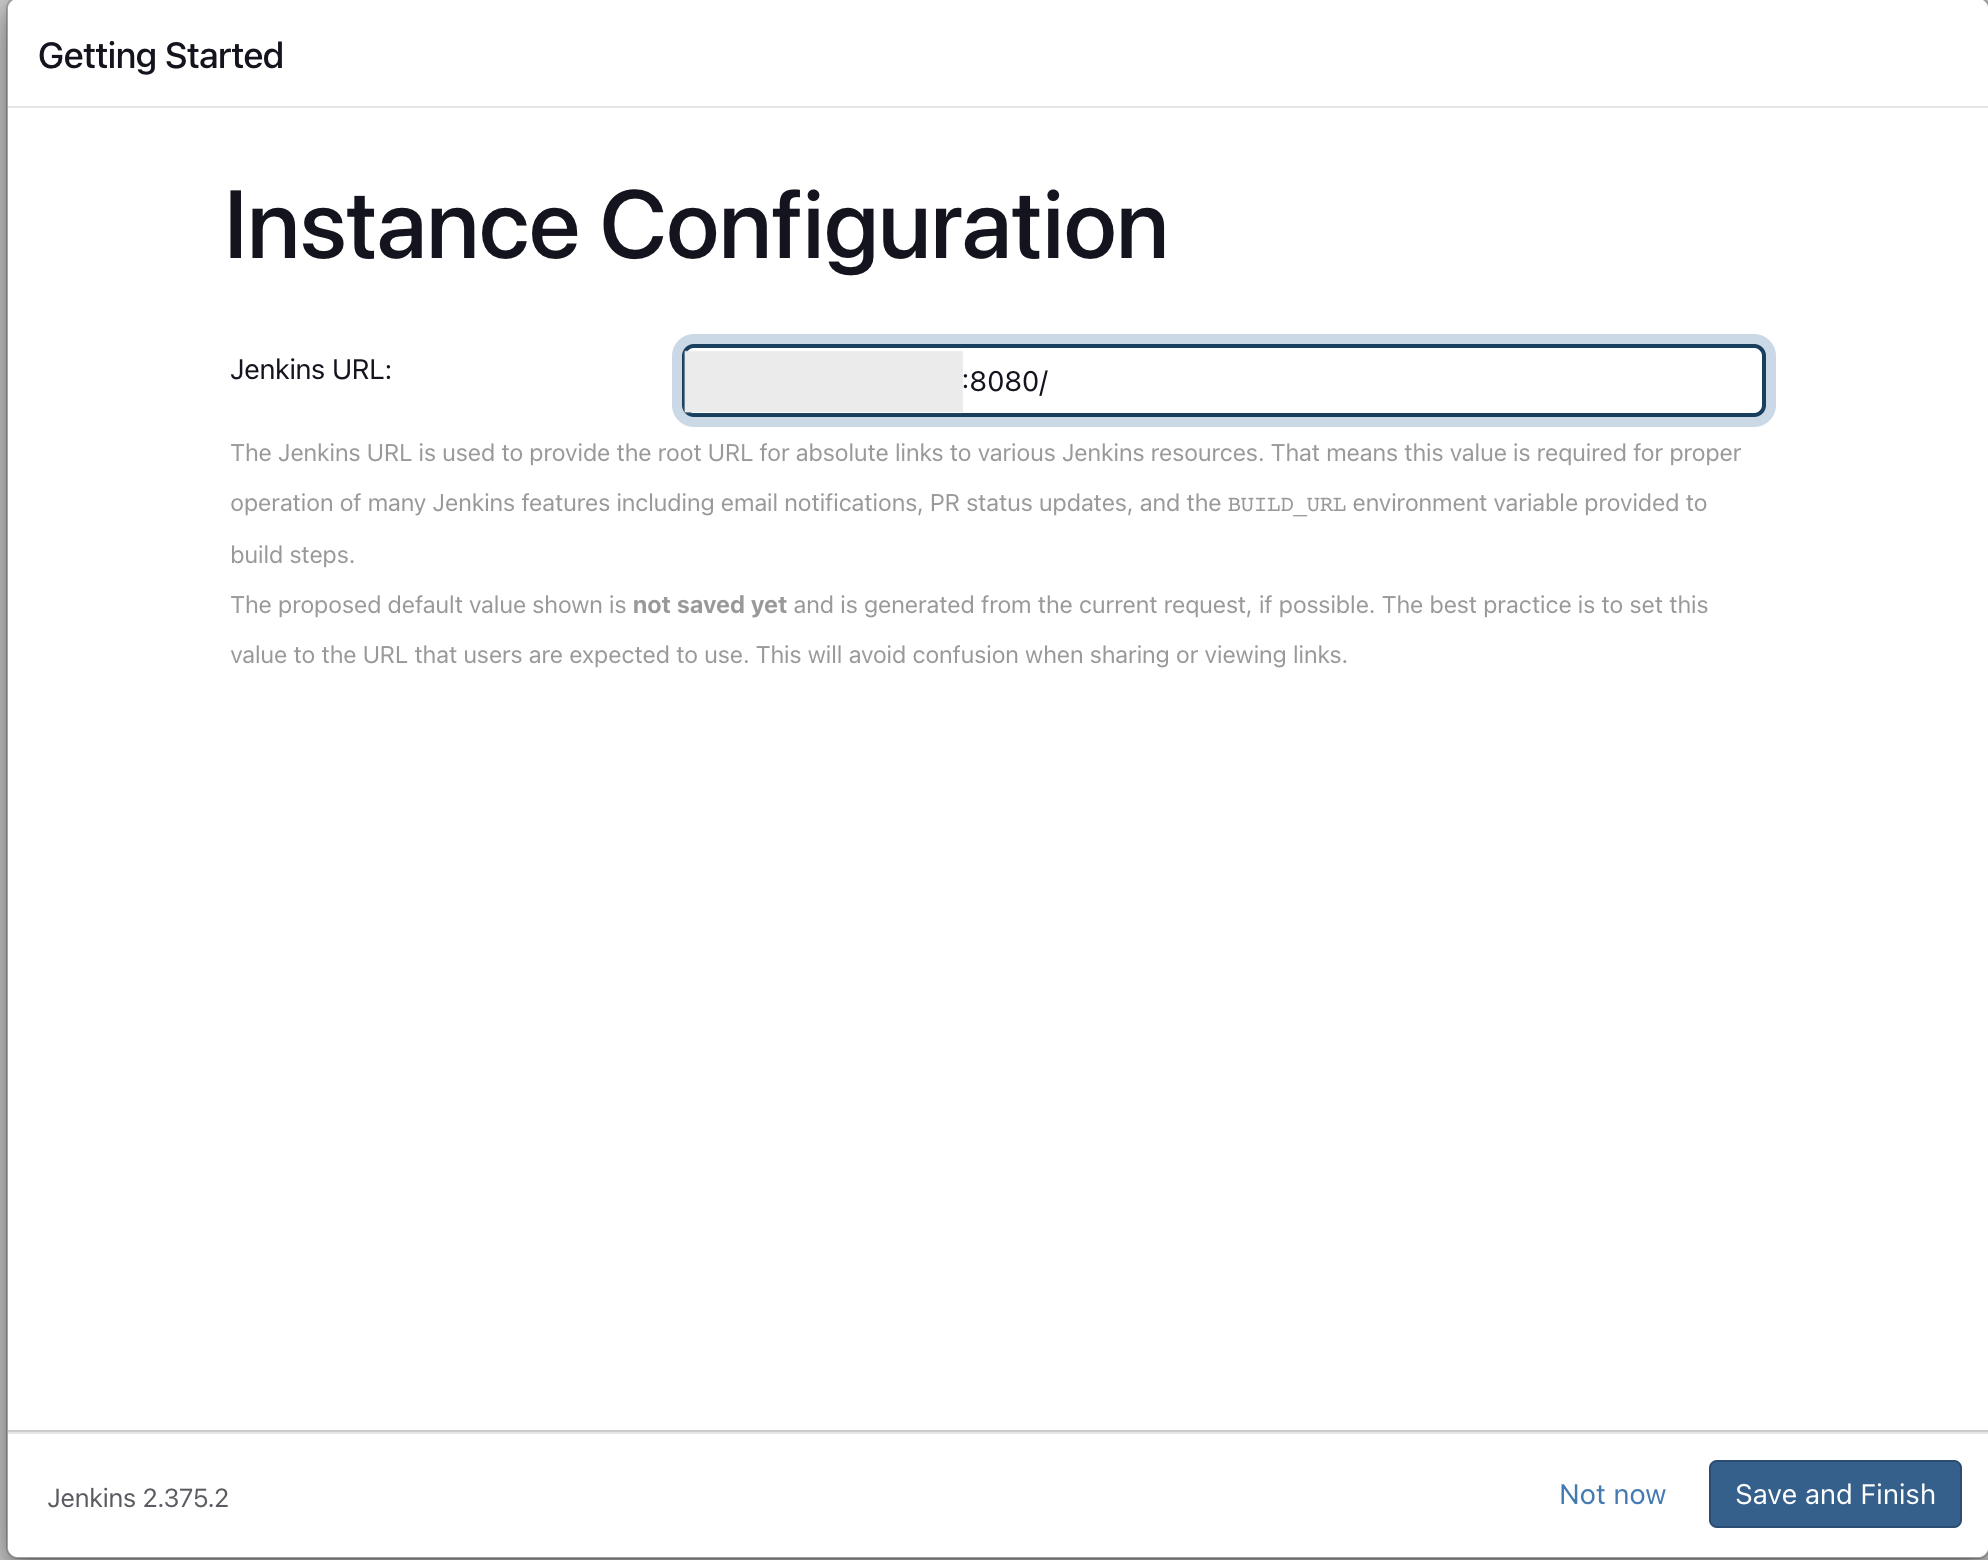Click the bold not saved yet text
The height and width of the screenshot is (1560, 1988).
click(x=710, y=604)
